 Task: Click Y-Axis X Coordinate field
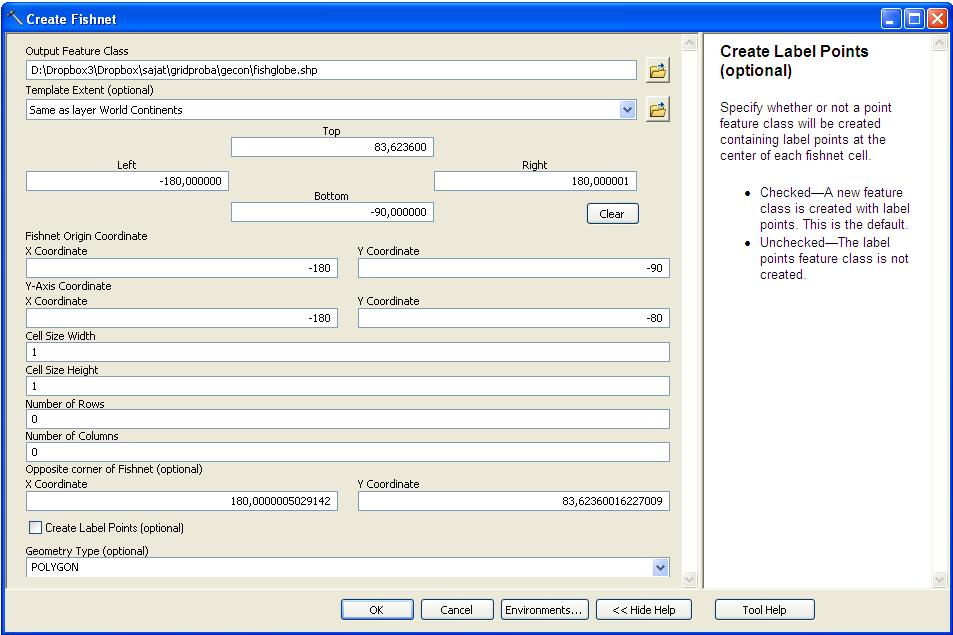pos(182,318)
